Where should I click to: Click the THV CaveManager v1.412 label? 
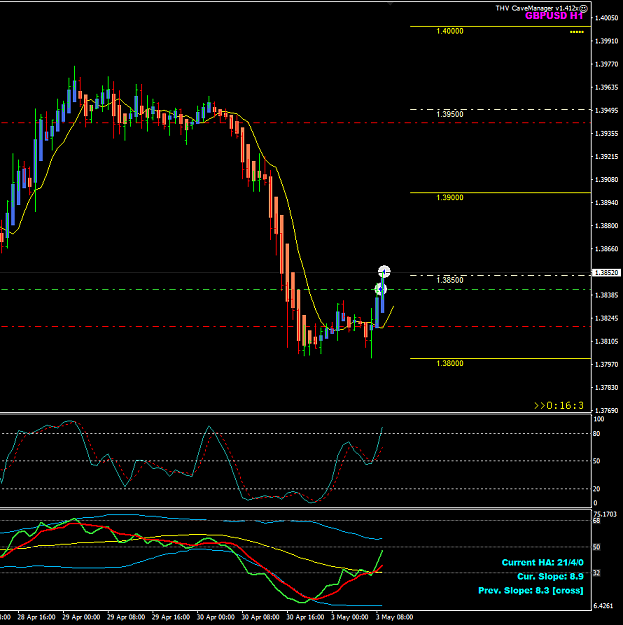pos(537,8)
